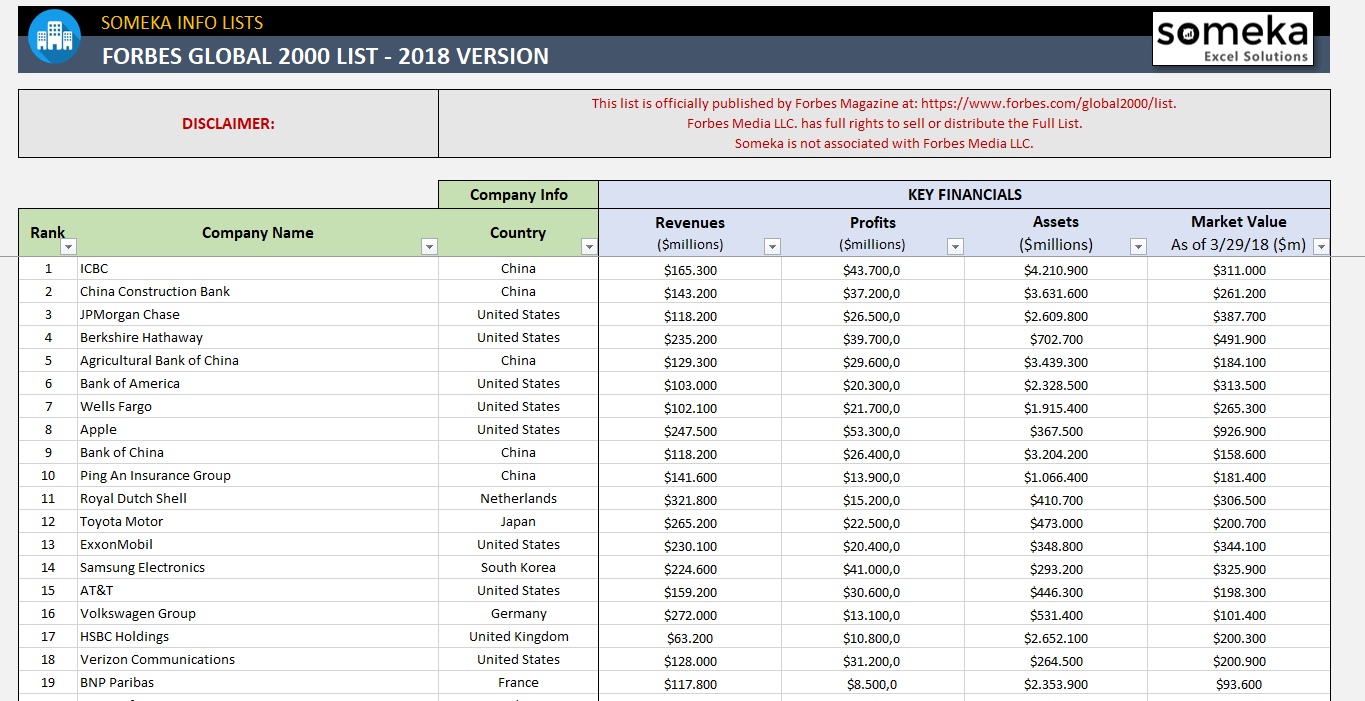The height and width of the screenshot is (701, 1365).
Task: Select the Netherlands country cell
Action: pyautogui.click(x=519, y=499)
